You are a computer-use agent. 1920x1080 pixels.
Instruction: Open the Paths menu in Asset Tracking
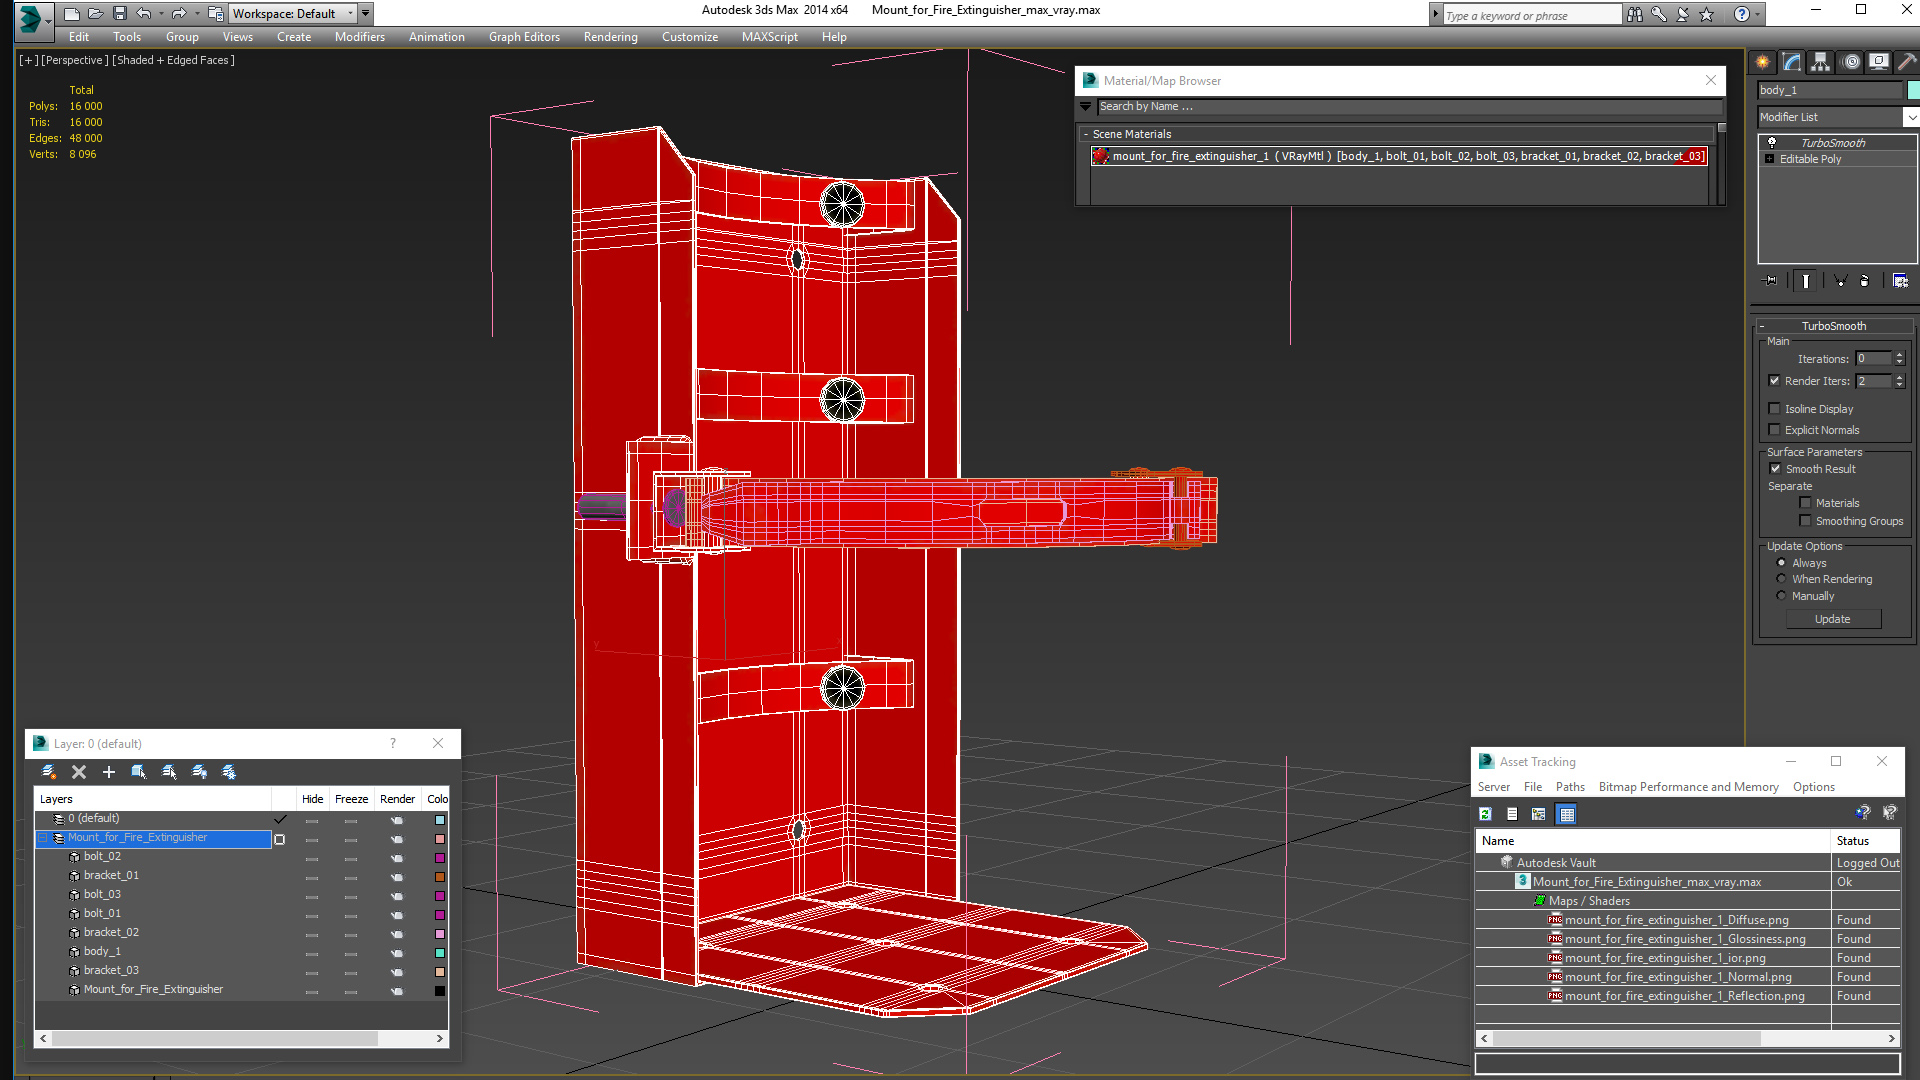click(1569, 787)
